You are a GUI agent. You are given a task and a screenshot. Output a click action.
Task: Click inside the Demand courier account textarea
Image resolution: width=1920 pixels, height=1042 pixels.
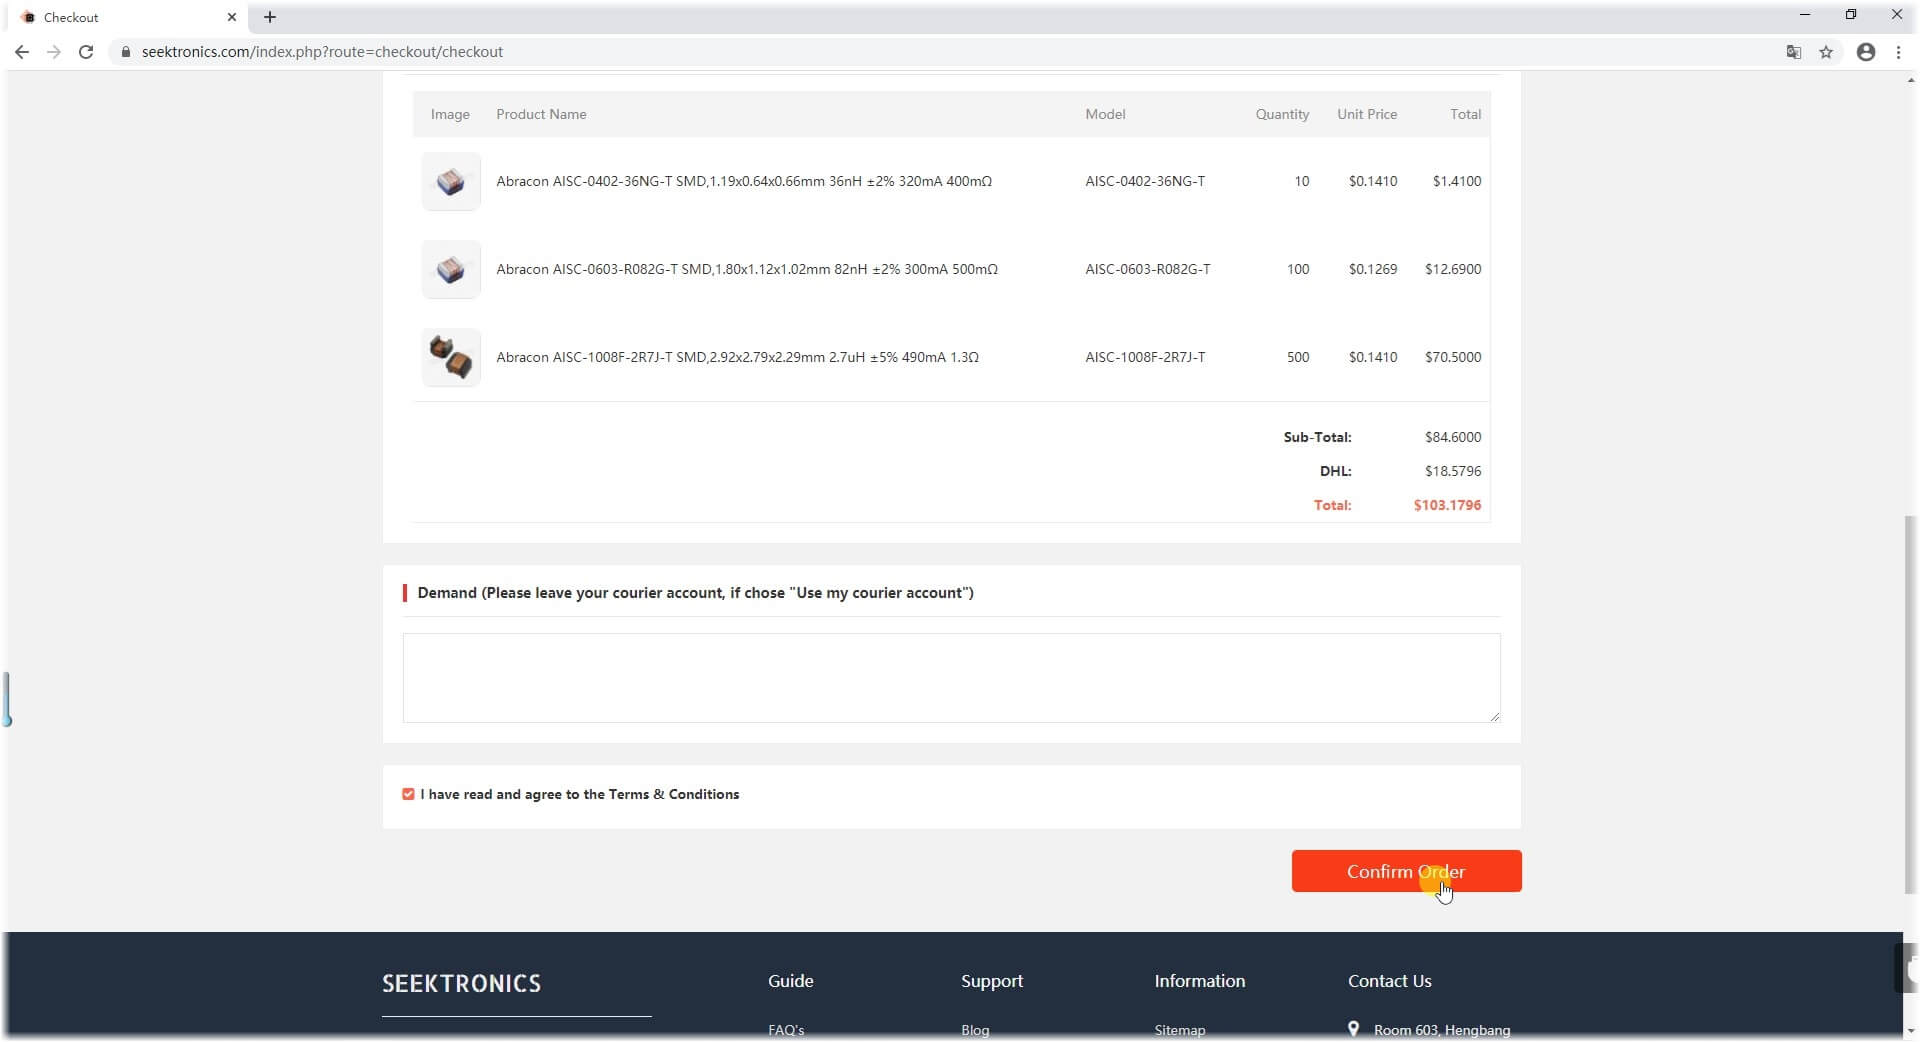tap(951, 678)
